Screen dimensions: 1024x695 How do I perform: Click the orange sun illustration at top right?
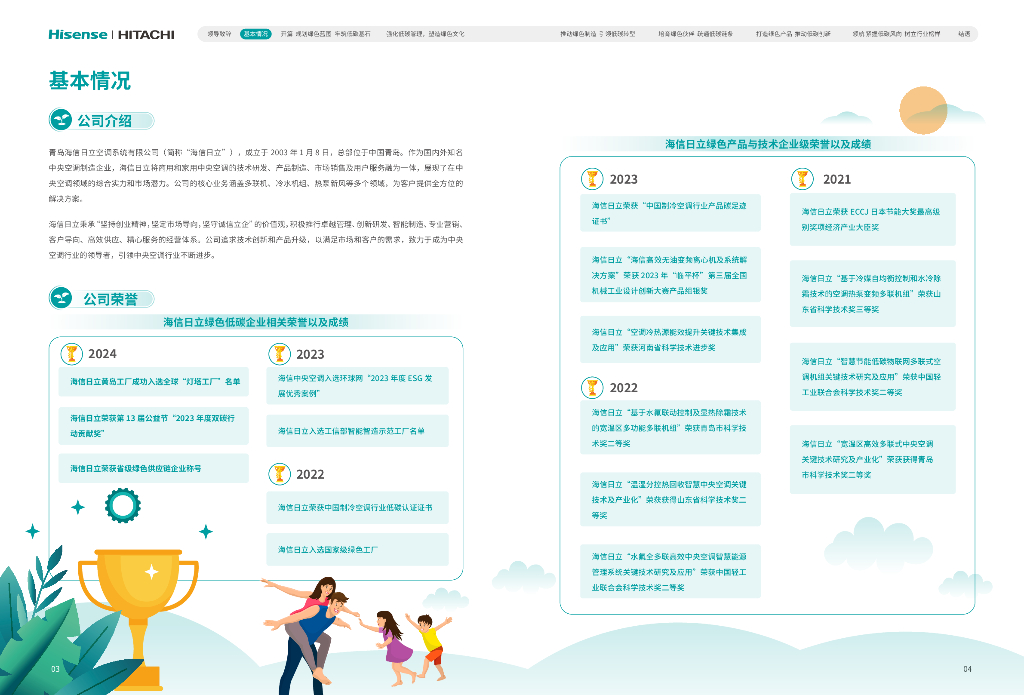[x=922, y=110]
